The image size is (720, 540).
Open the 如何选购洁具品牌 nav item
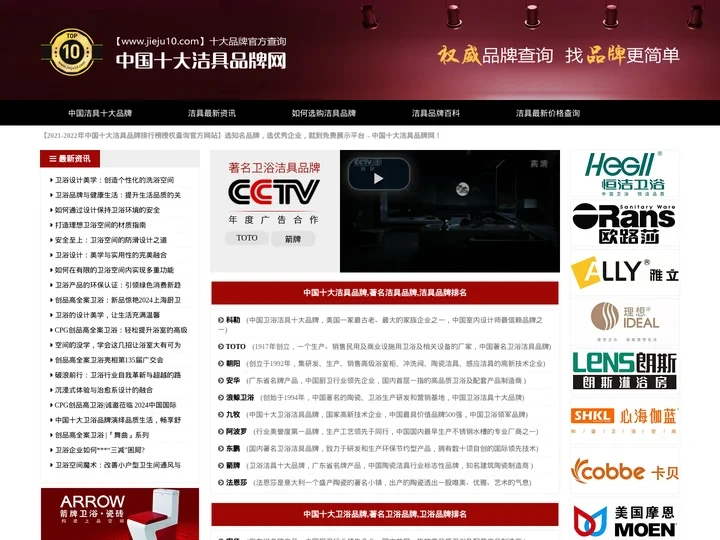pos(324,113)
